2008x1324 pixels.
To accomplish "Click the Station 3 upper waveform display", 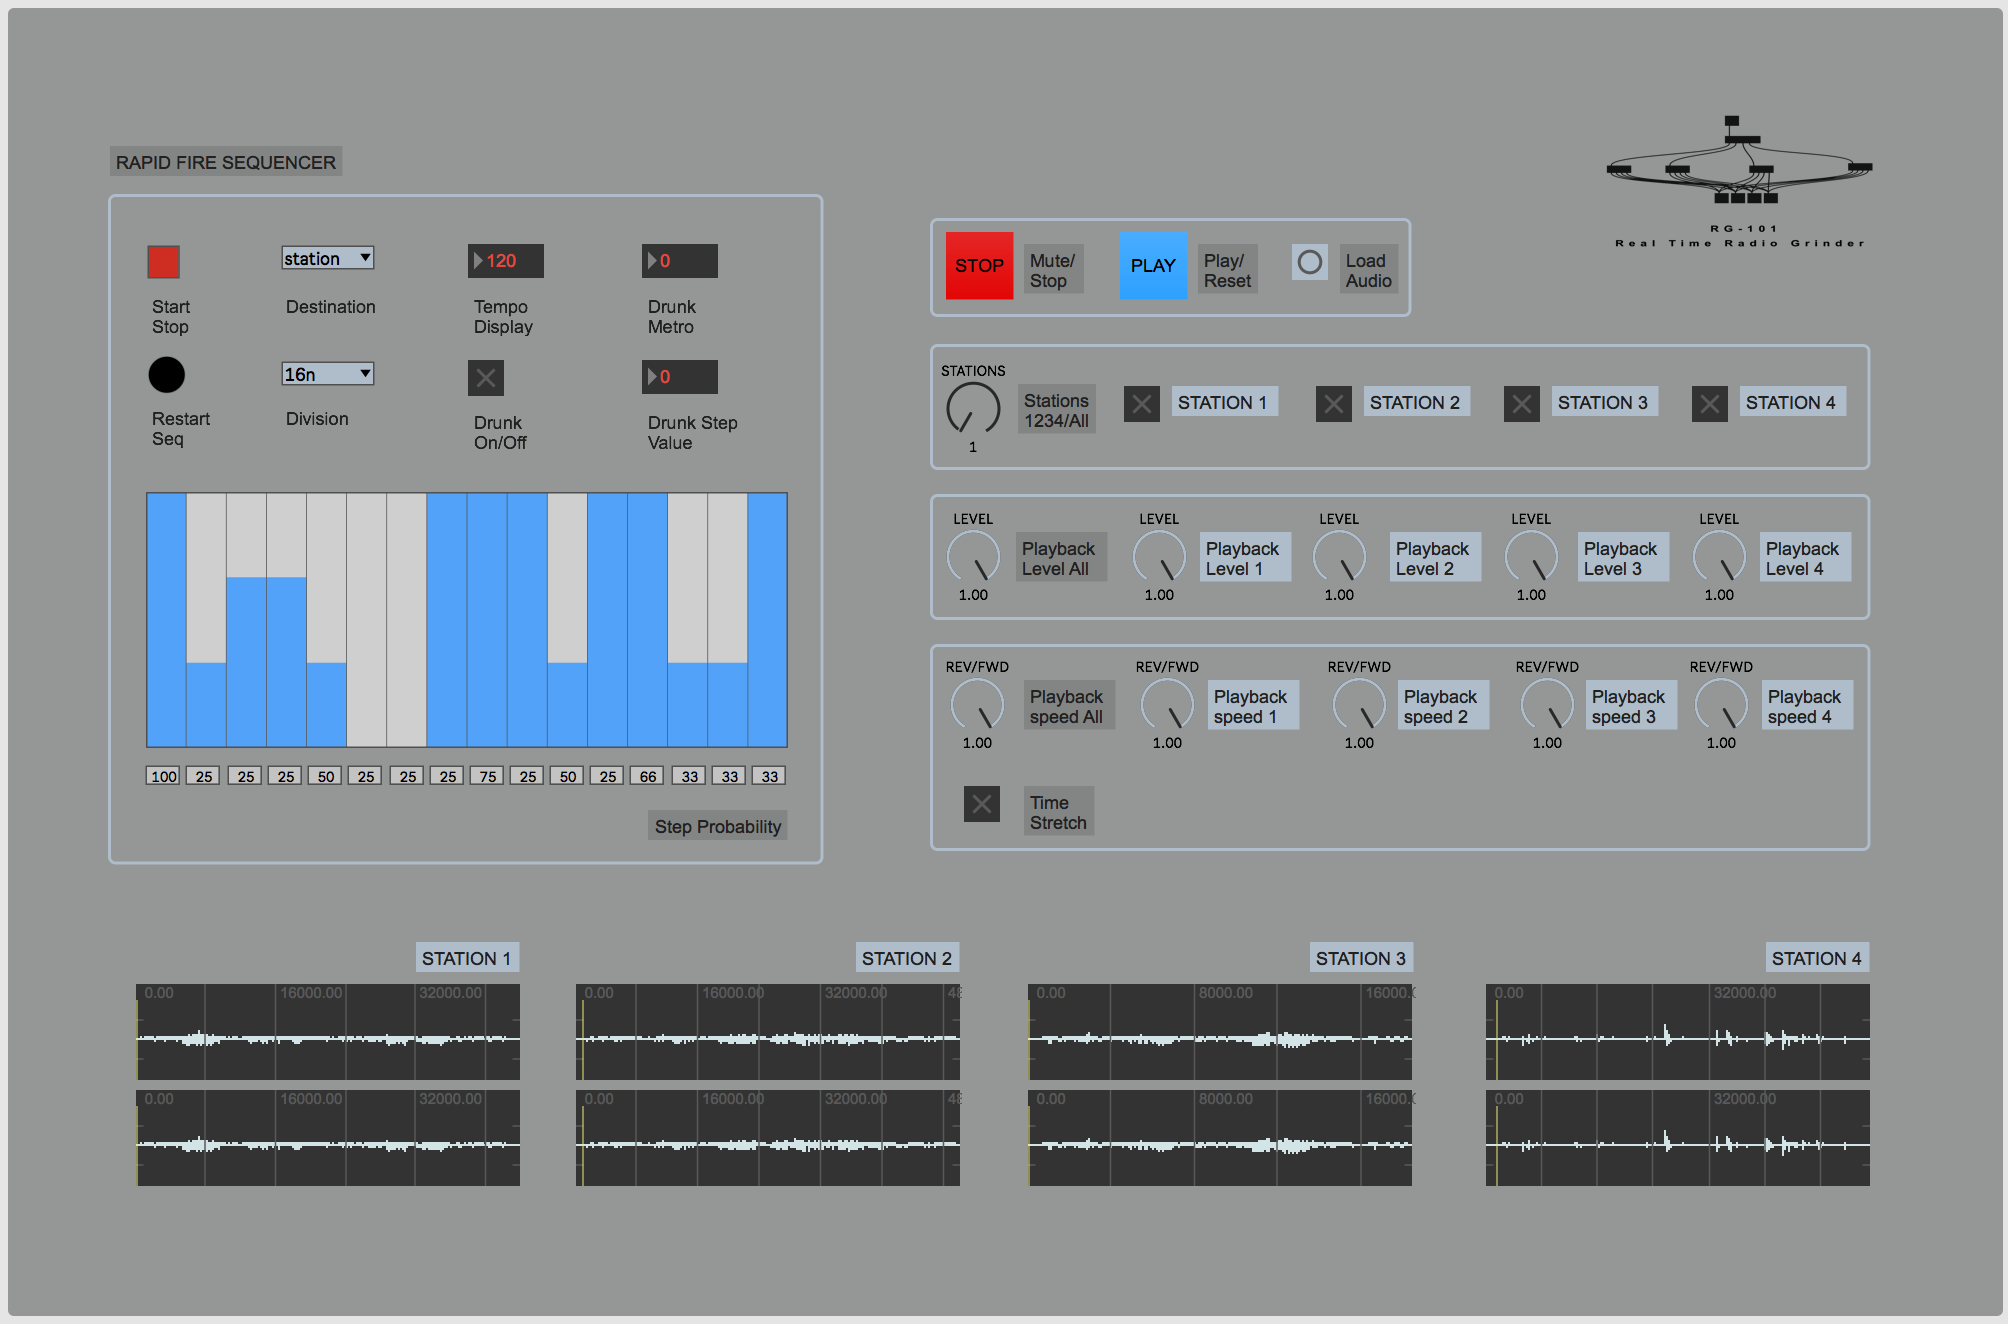I will click(x=1220, y=1032).
